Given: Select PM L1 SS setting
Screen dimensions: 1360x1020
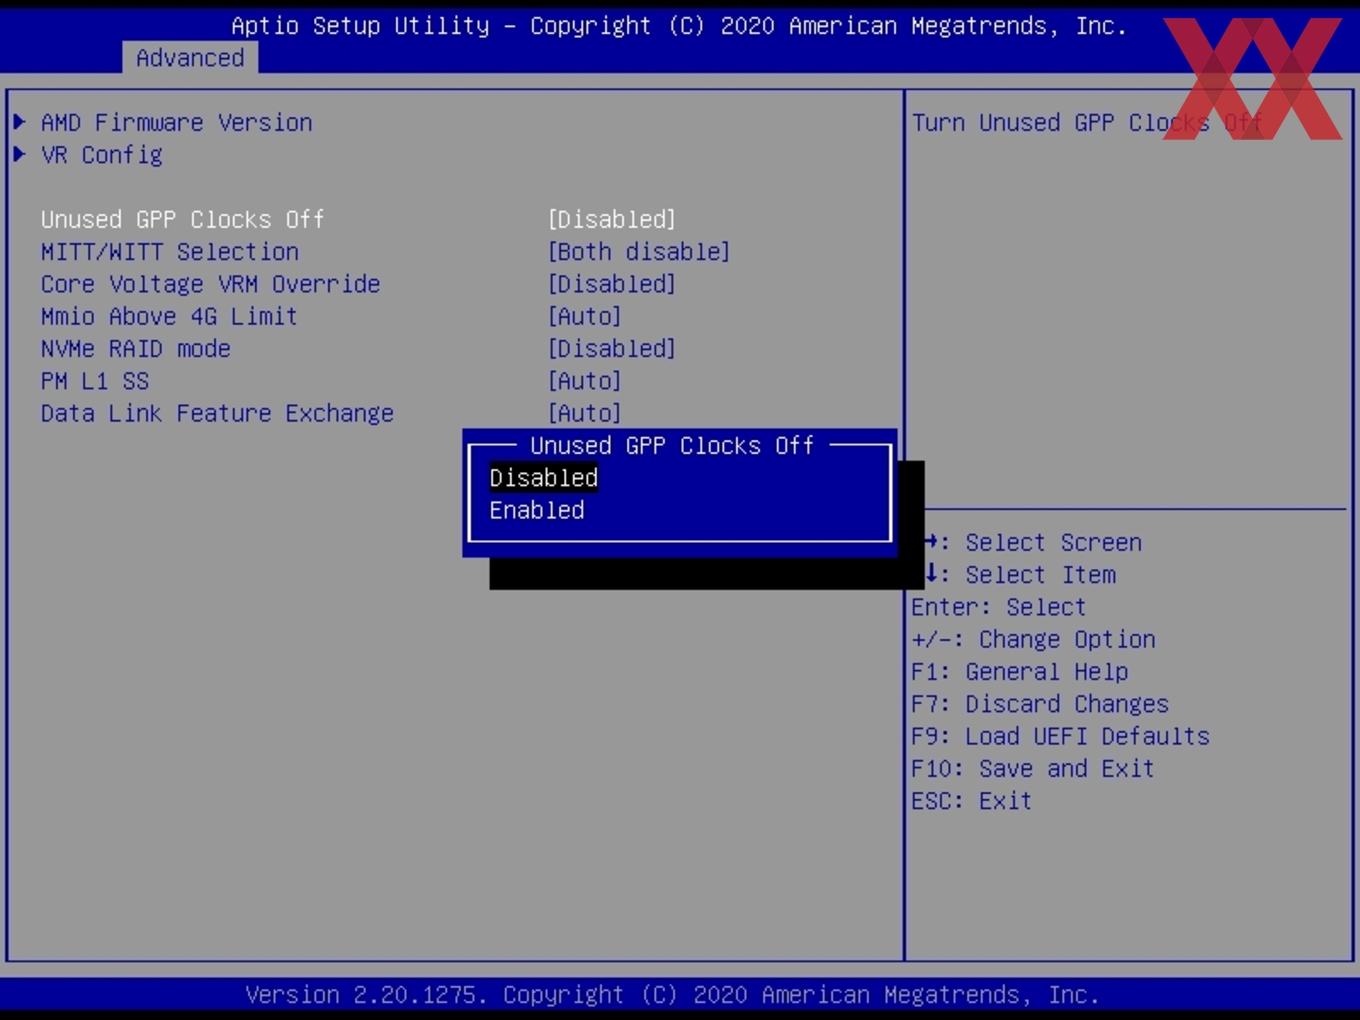Looking at the screenshot, I should 95,381.
